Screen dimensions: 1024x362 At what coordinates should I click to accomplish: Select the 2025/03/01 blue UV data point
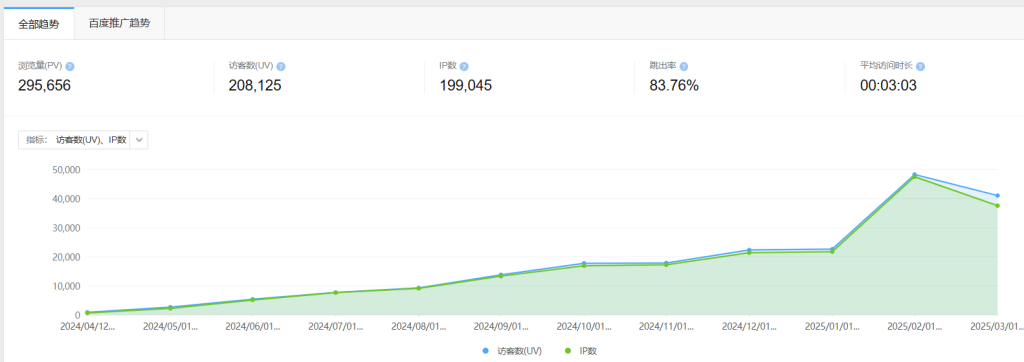tap(997, 195)
